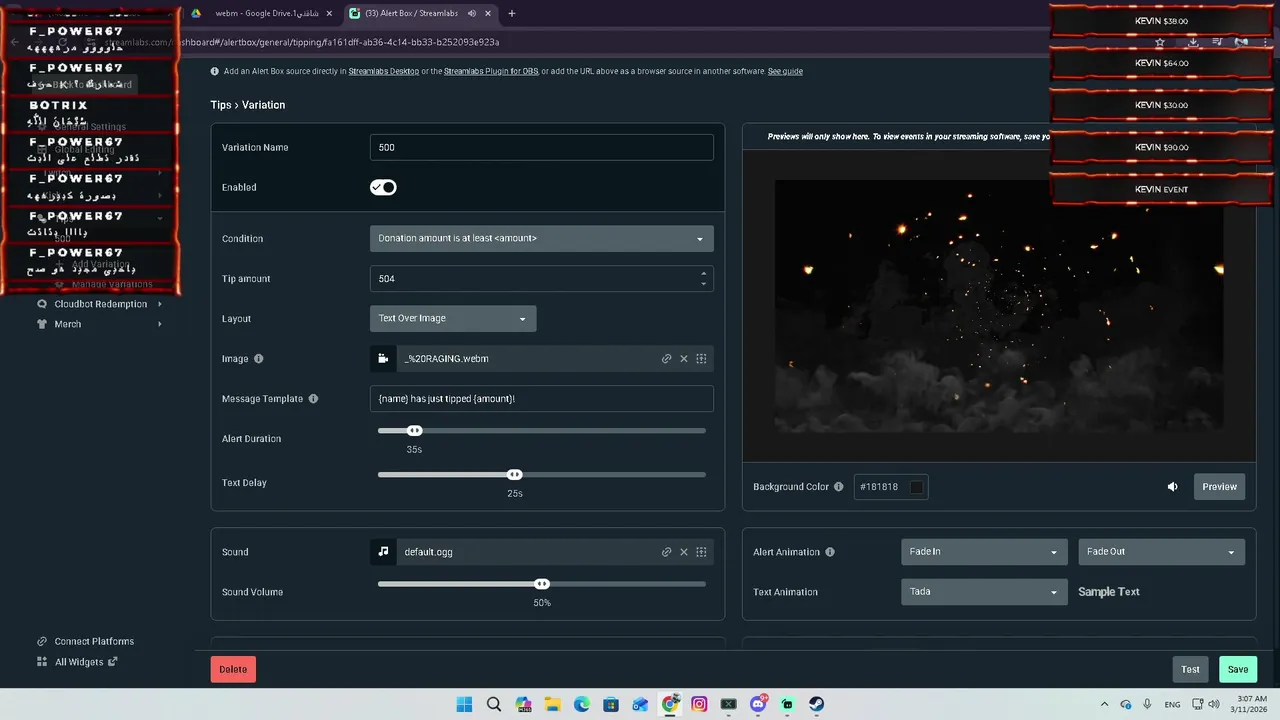This screenshot has height=720, width=1280.
Task: Mute preview using the speaker icon
Action: click(1173, 487)
